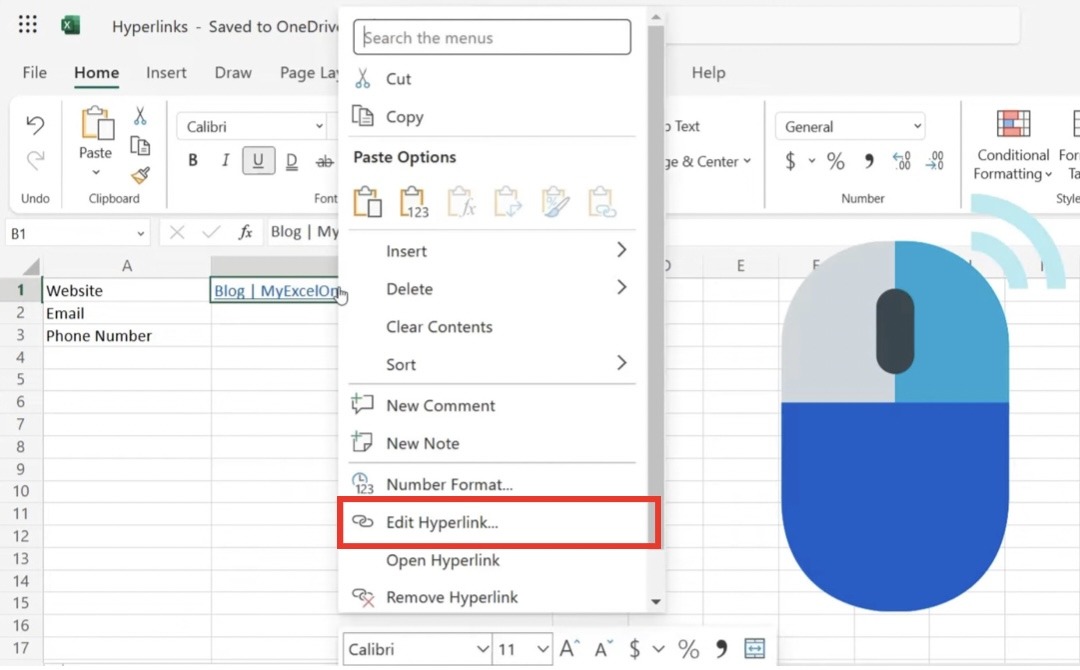Open the File tab
Viewport: 1080px width, 670px height.
pos(34,72)
